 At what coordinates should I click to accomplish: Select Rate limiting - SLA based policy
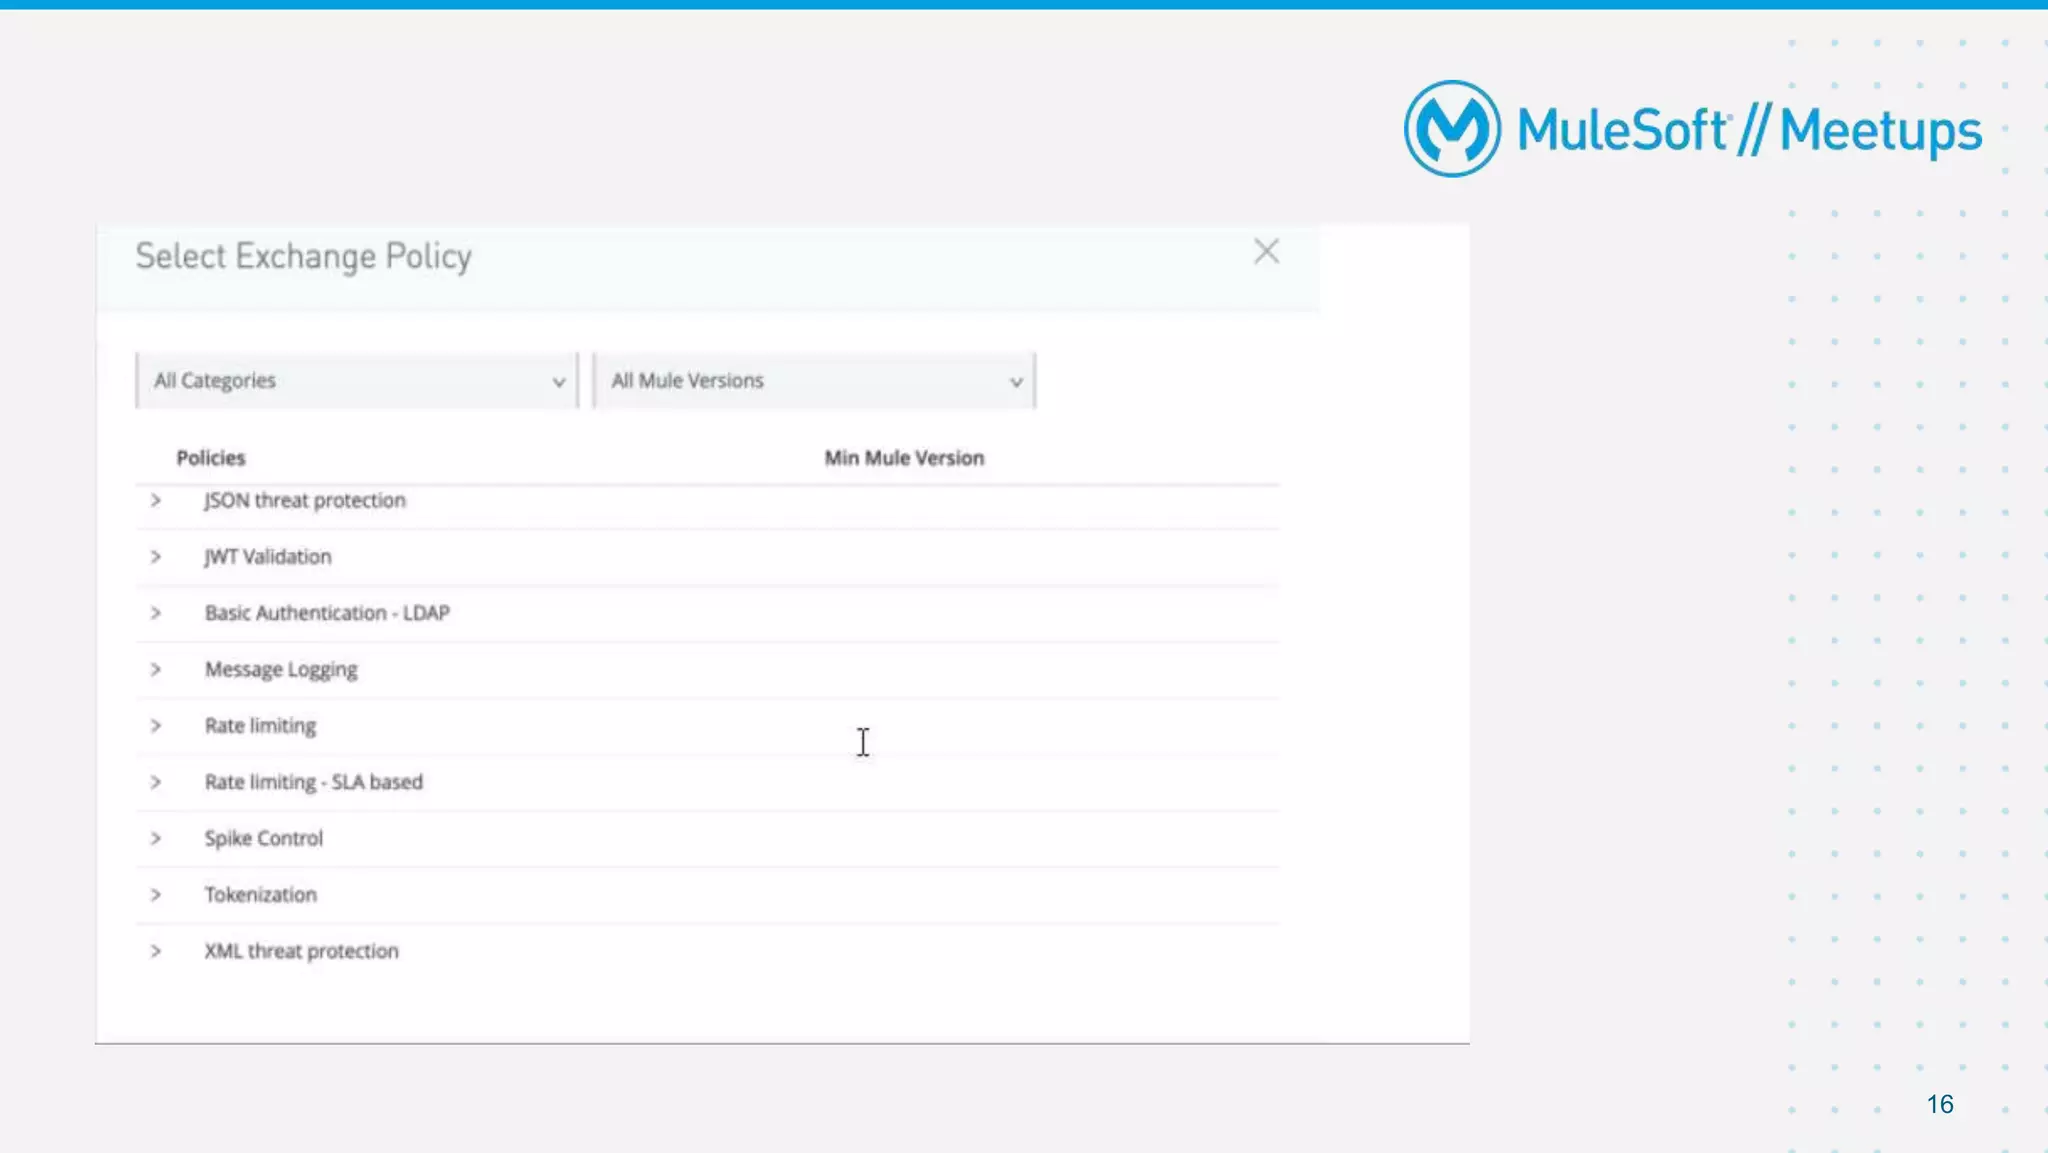point(314,782)
